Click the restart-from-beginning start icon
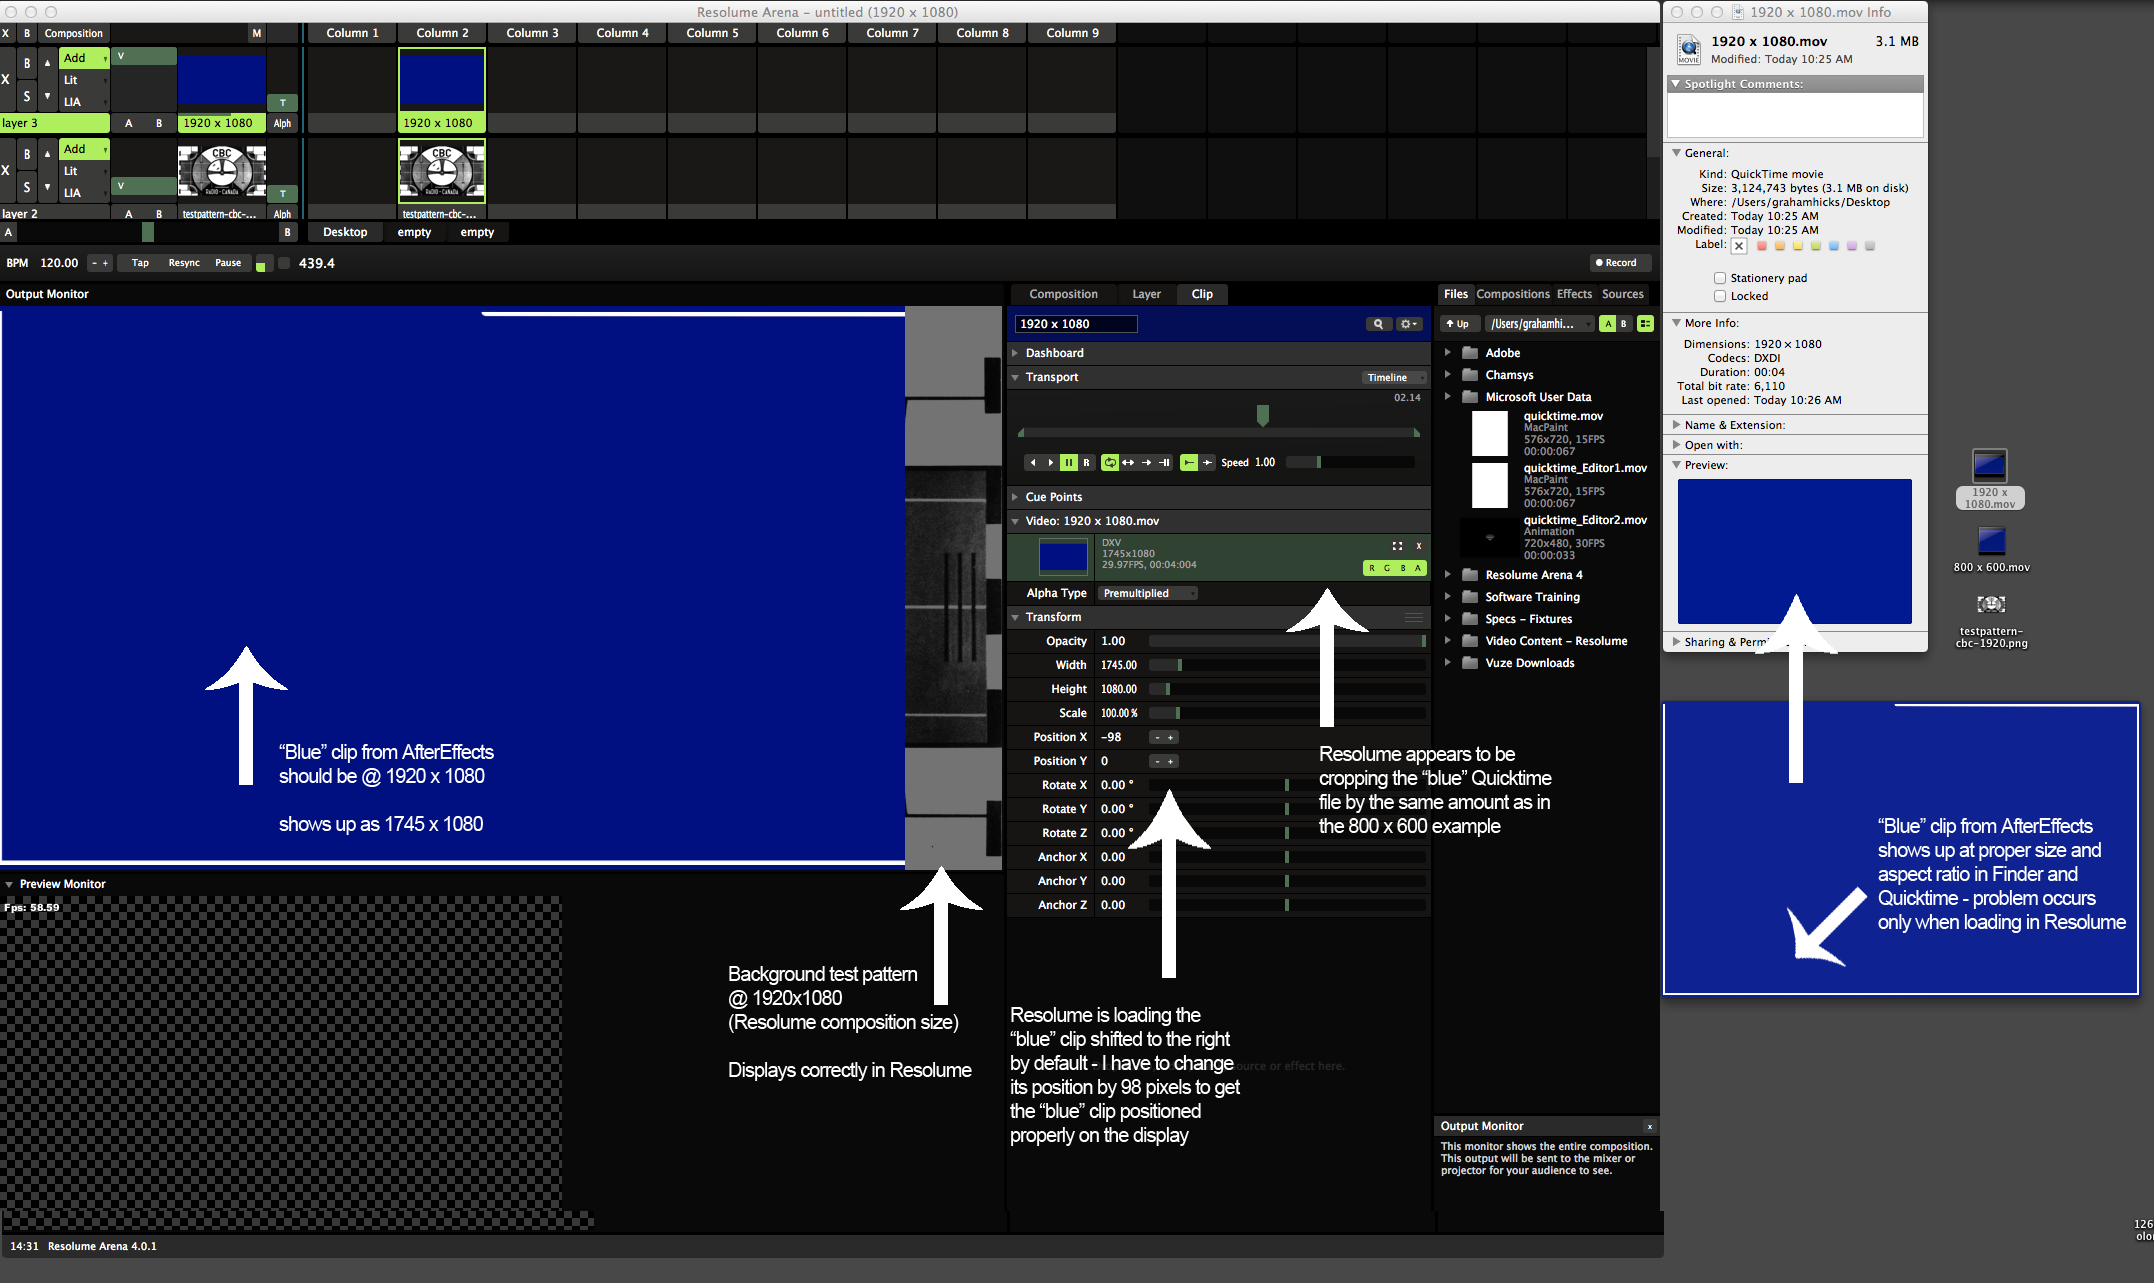 1207,462
